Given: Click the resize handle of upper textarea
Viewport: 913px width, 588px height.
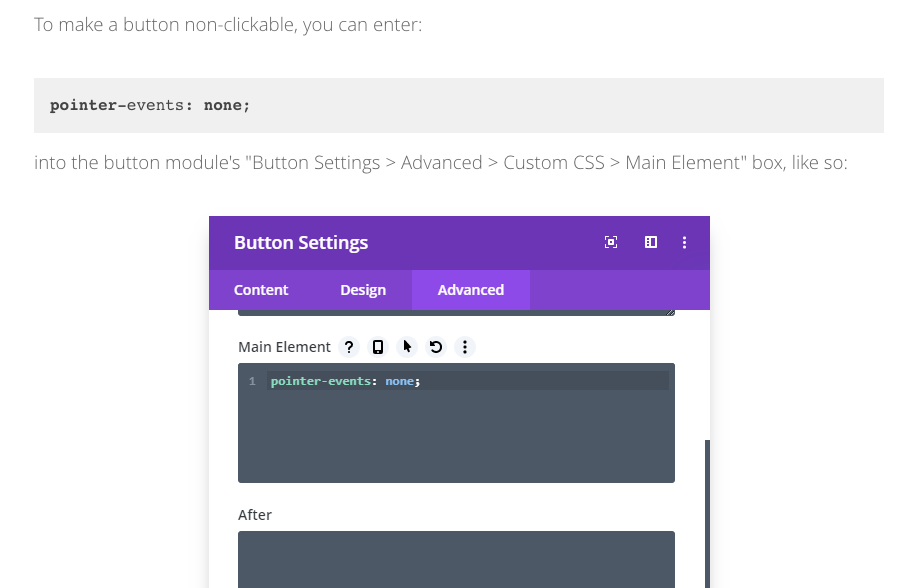Looking at the screenshot, I should tap(670, 312).
